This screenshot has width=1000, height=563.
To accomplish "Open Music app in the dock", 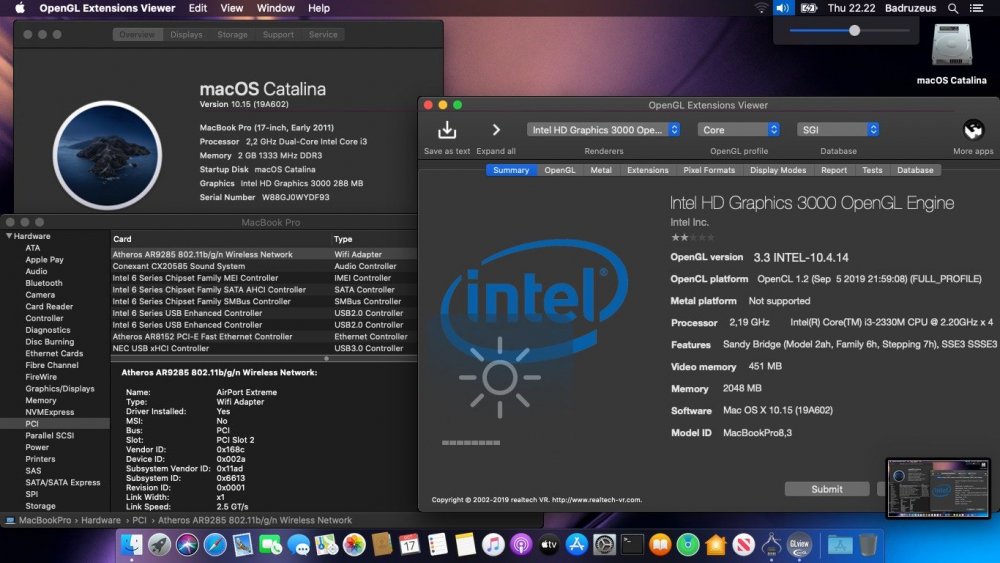I will (493, 545).
